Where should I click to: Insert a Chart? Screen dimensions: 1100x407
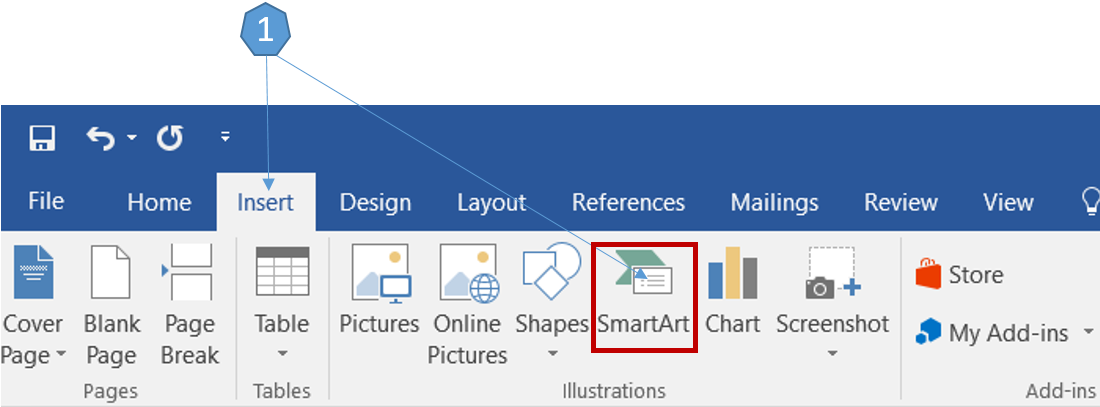pyautogui.click(x=732, y=297)
